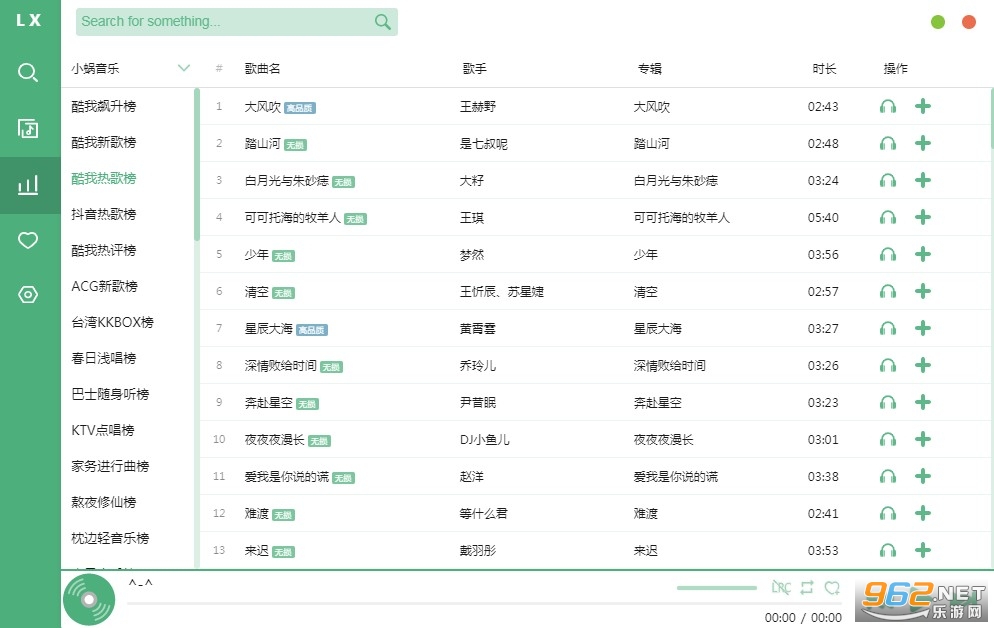Open the 台湾KKBOX榜 chart
This screenshot has width=994, height=628.
click(112, 322)
